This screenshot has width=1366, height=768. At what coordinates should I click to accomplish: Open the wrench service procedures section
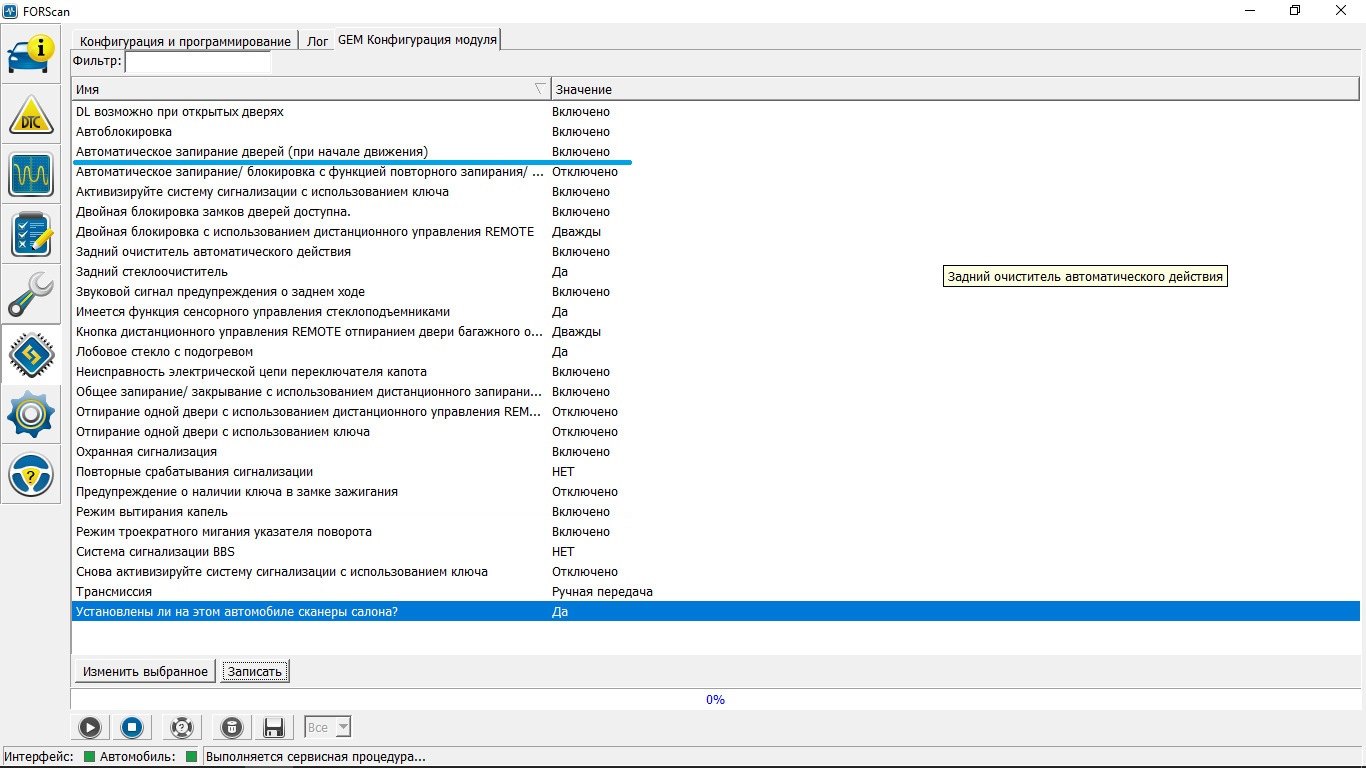[31, 295]
